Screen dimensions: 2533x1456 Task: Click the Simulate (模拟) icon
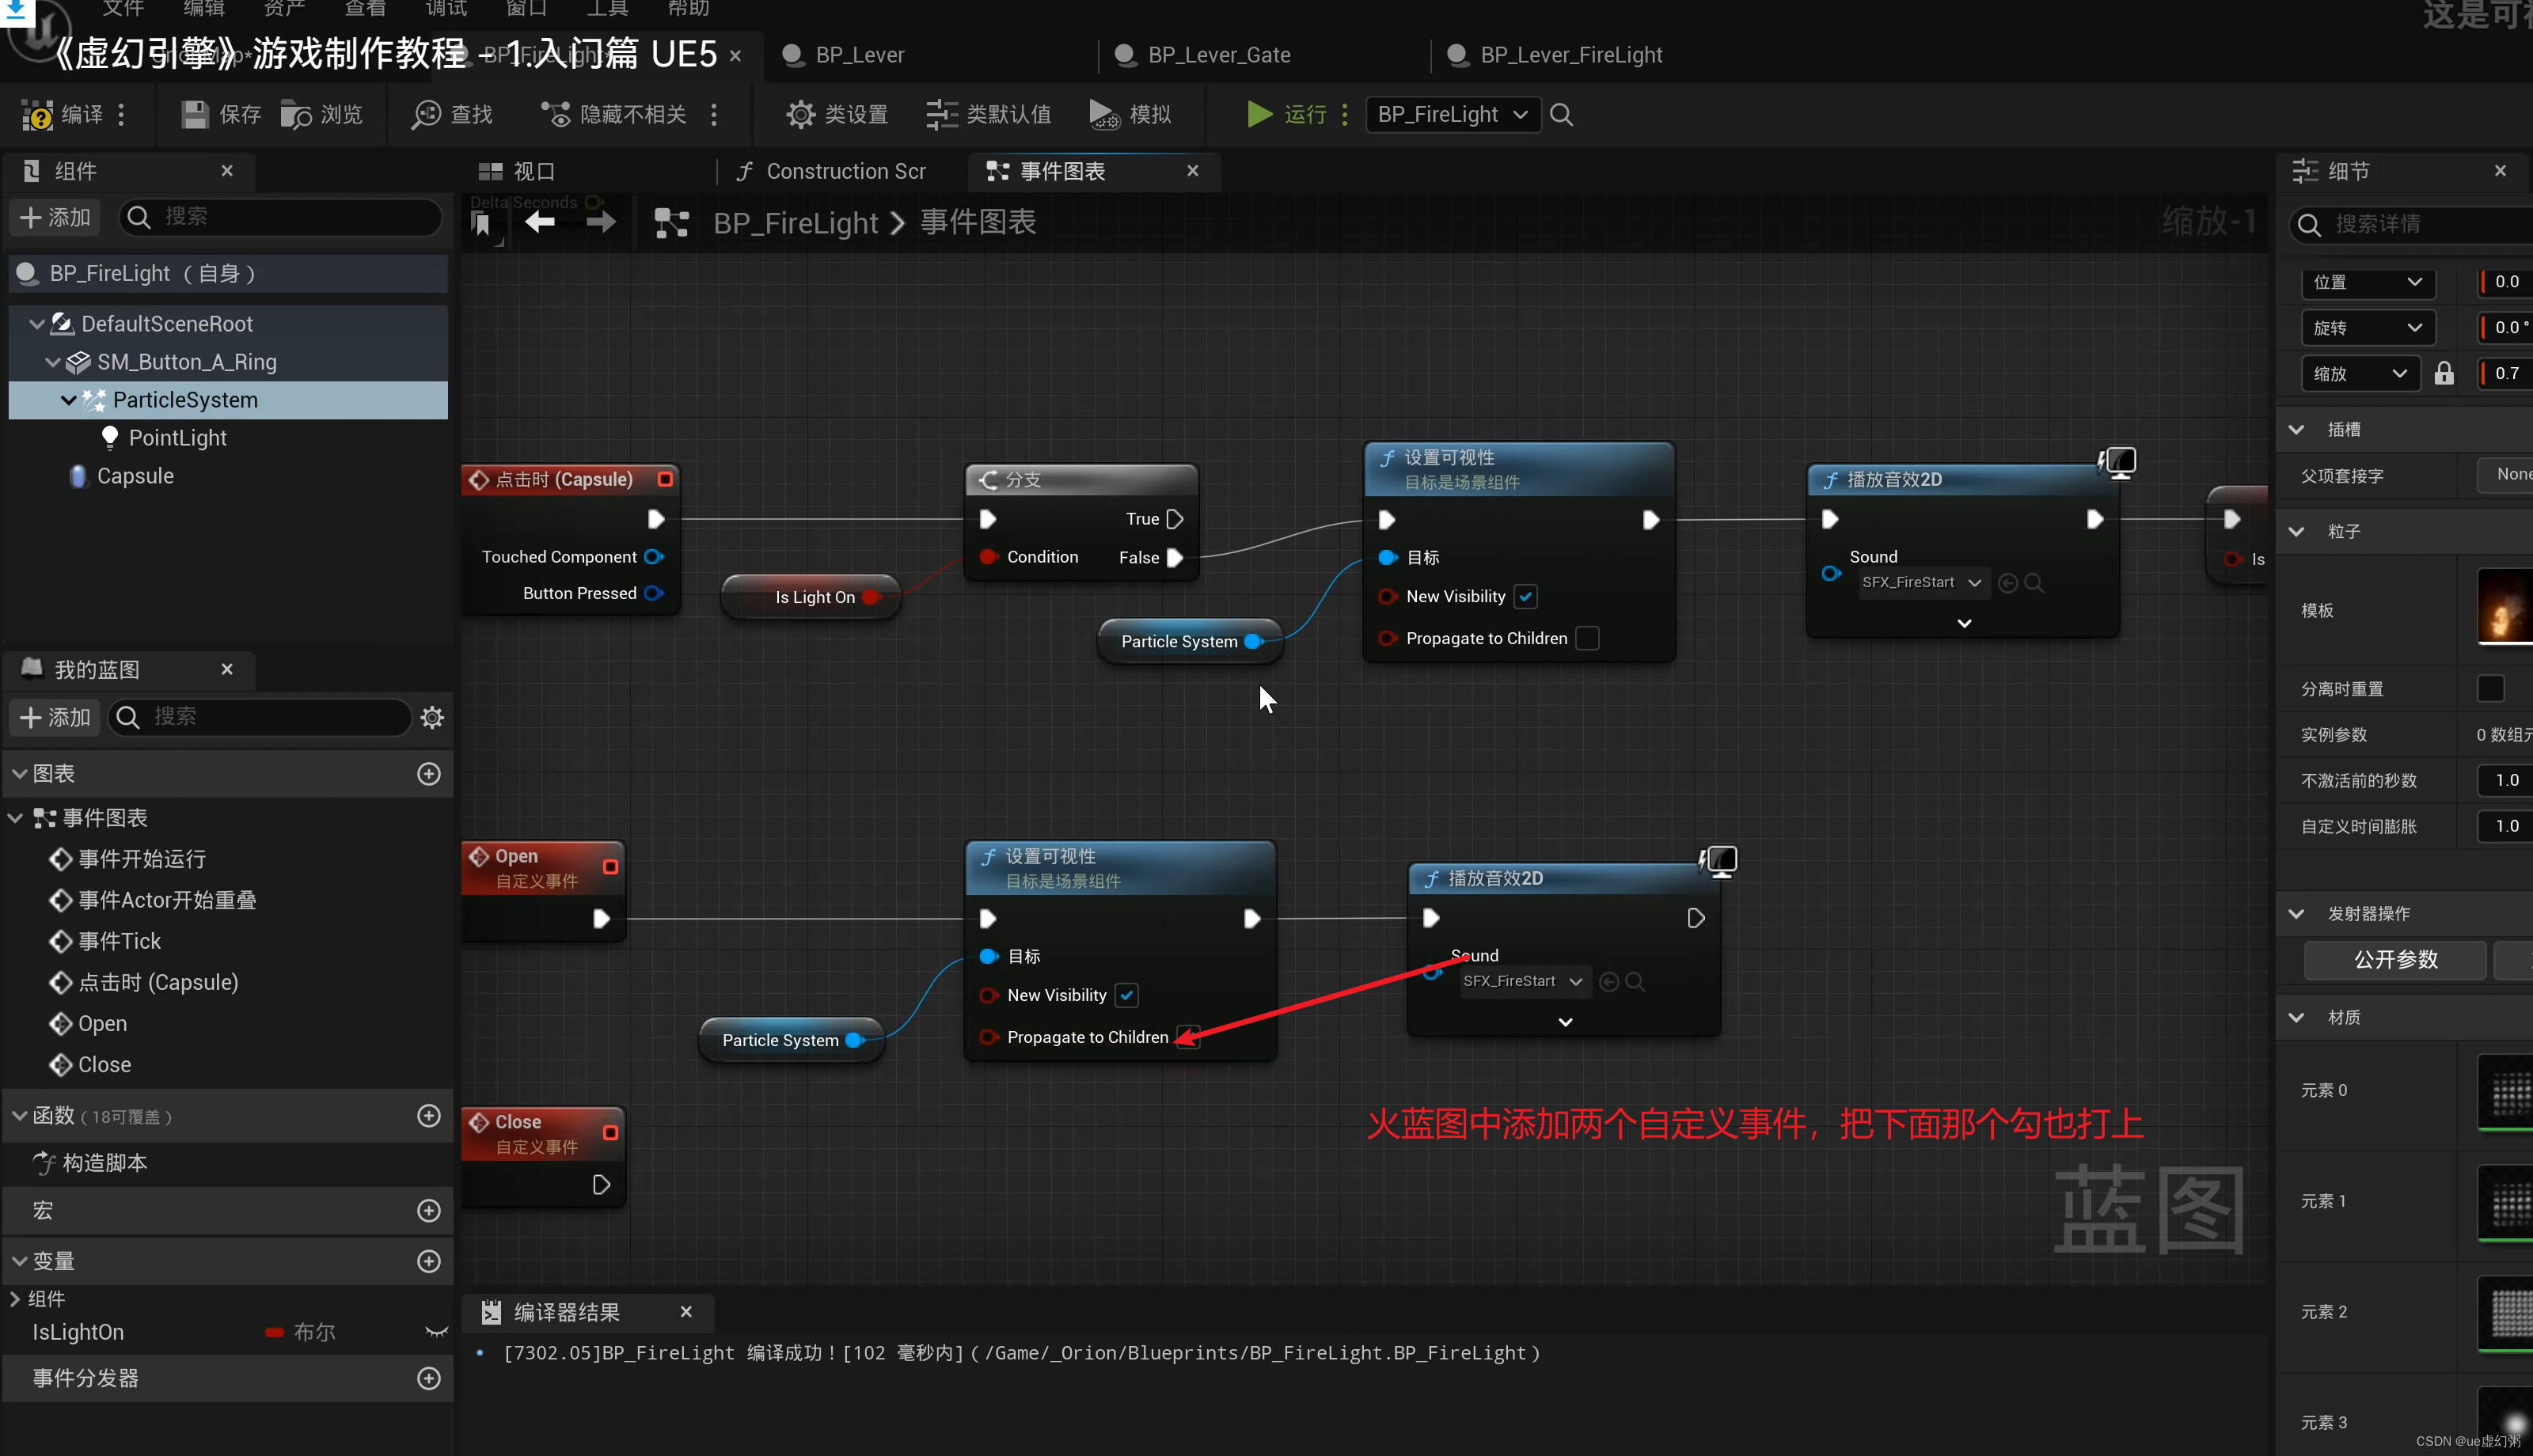click(1103, 115)
